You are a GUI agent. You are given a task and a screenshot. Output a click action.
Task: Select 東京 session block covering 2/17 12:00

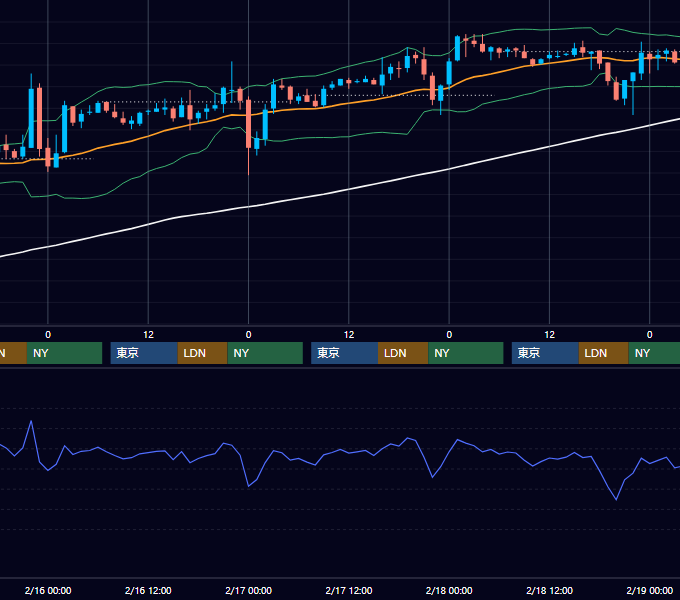tap(344, 353)
